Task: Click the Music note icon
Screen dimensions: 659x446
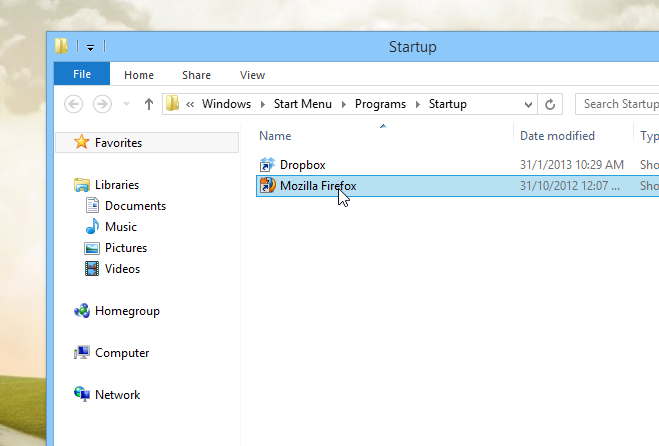Action: point(92,226)
